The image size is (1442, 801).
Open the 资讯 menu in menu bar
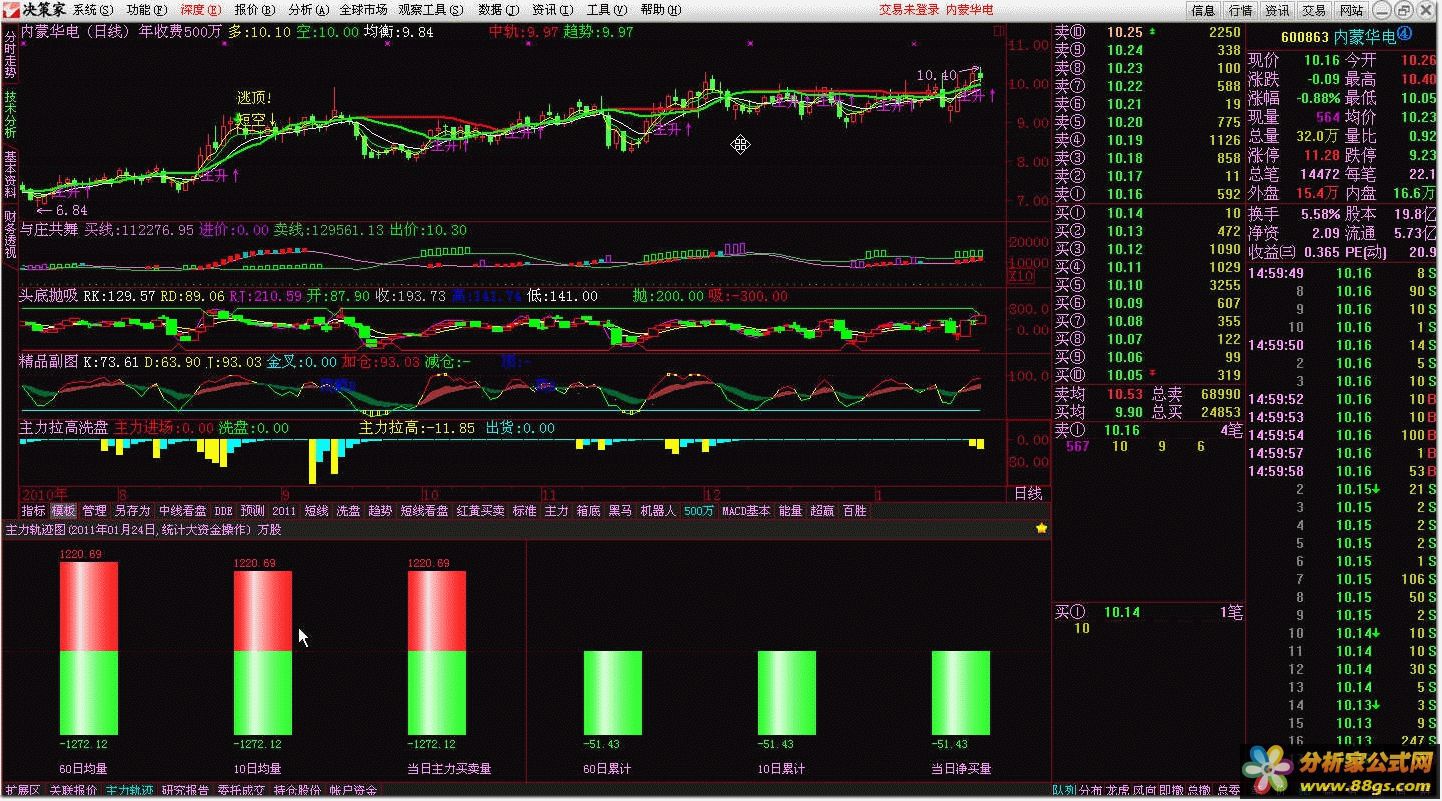click(x=552, y=10)
